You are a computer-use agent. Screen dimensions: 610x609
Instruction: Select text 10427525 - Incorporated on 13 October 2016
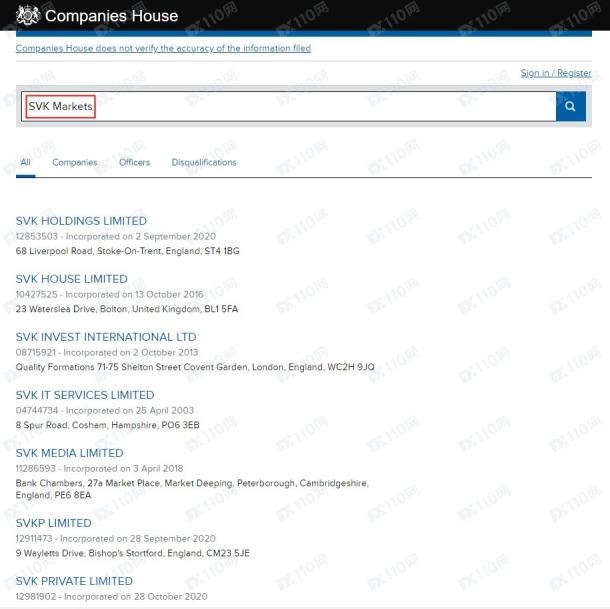click(110, 294)
